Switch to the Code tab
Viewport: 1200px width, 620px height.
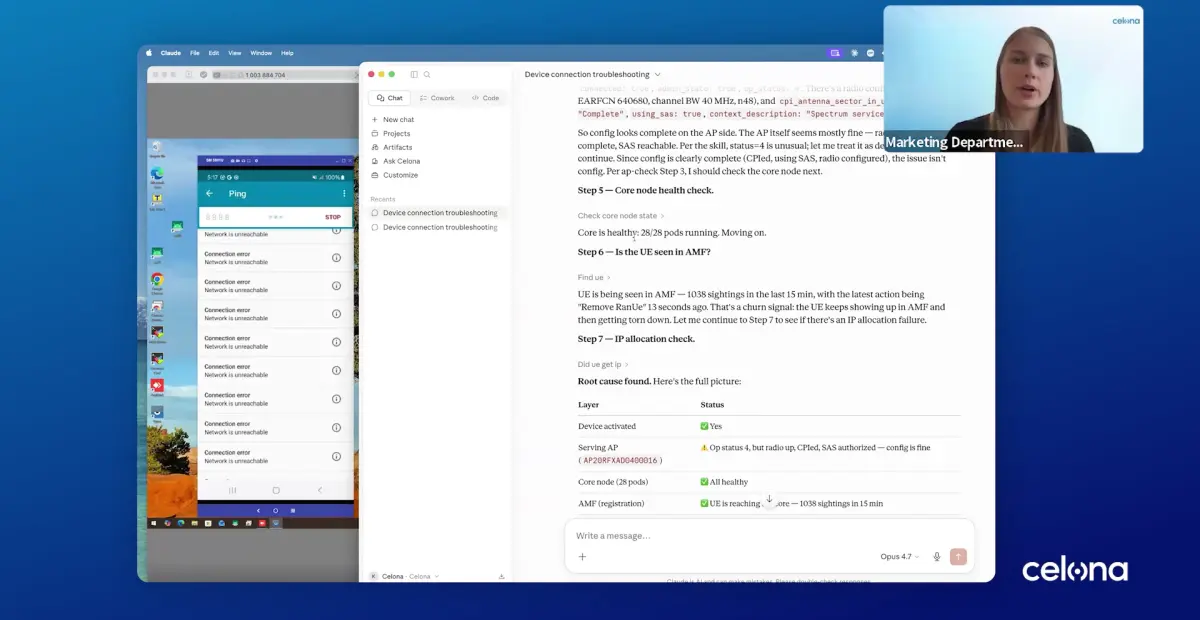[x=485, y=98]
